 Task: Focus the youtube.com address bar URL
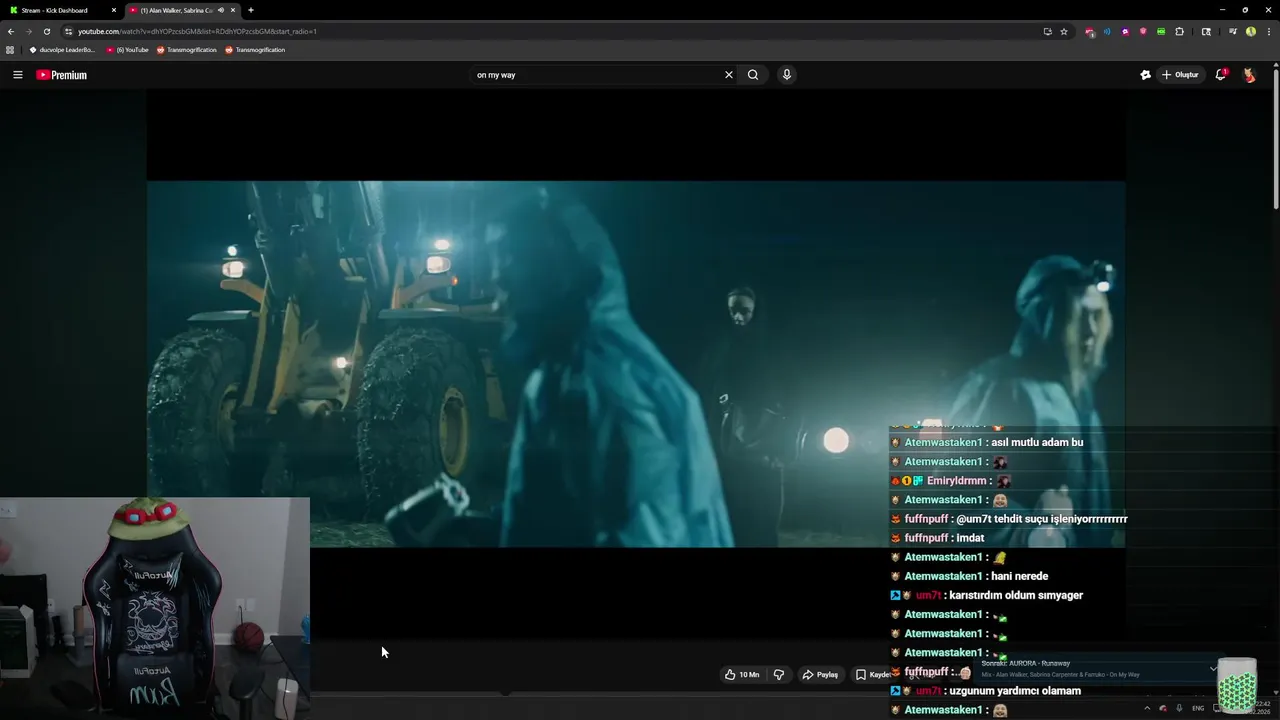pos(197,31)
